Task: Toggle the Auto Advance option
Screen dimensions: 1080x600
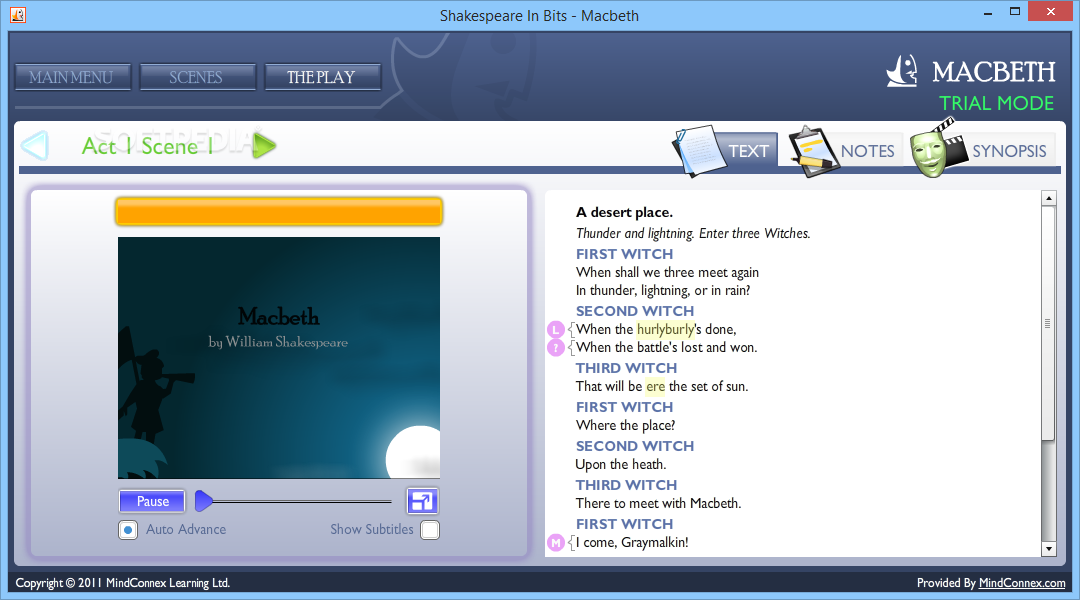Action: point(128,530)
